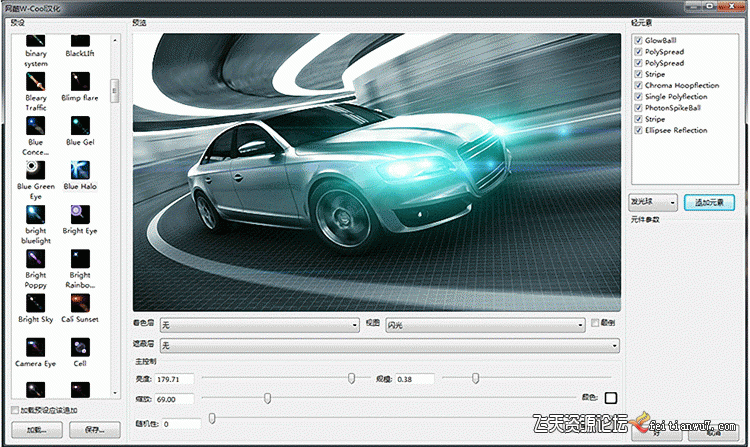Open the 颜色 color swatch
The width and height of the screenshot is (750, 447).
pos(610,398)
